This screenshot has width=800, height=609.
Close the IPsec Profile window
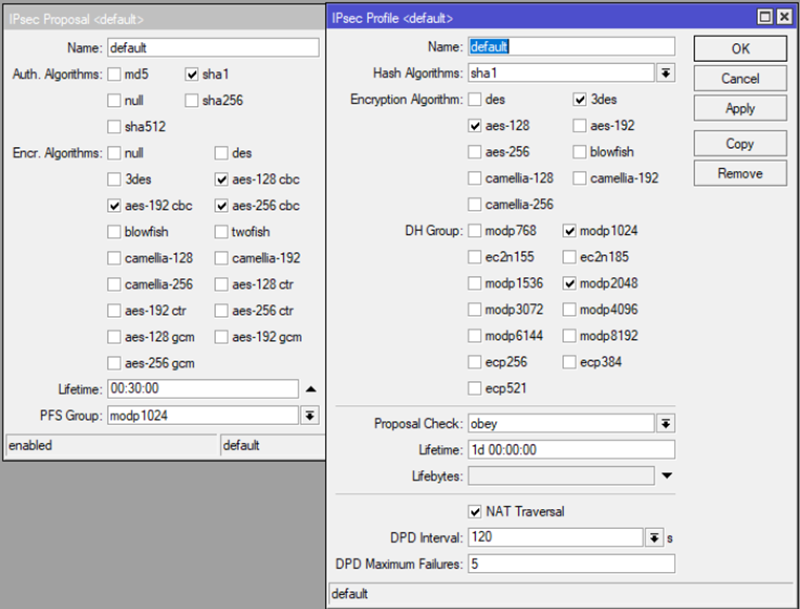tap(783, 17)
